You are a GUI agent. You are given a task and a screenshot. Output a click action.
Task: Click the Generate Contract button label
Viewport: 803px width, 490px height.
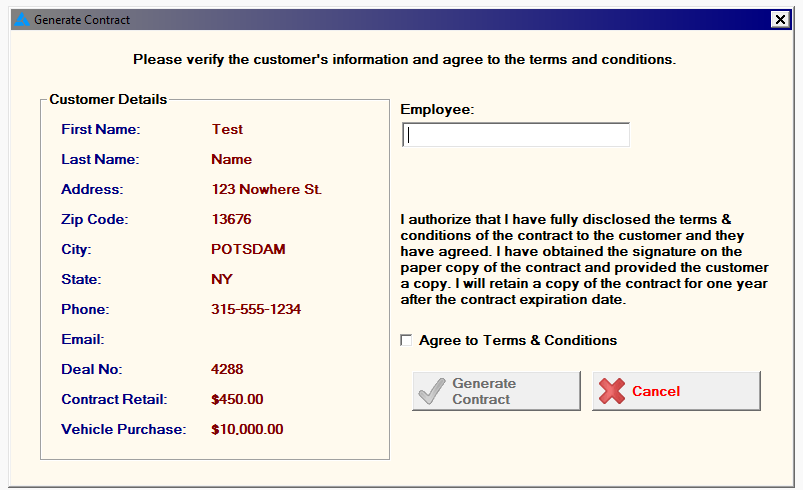coord(484,391)
